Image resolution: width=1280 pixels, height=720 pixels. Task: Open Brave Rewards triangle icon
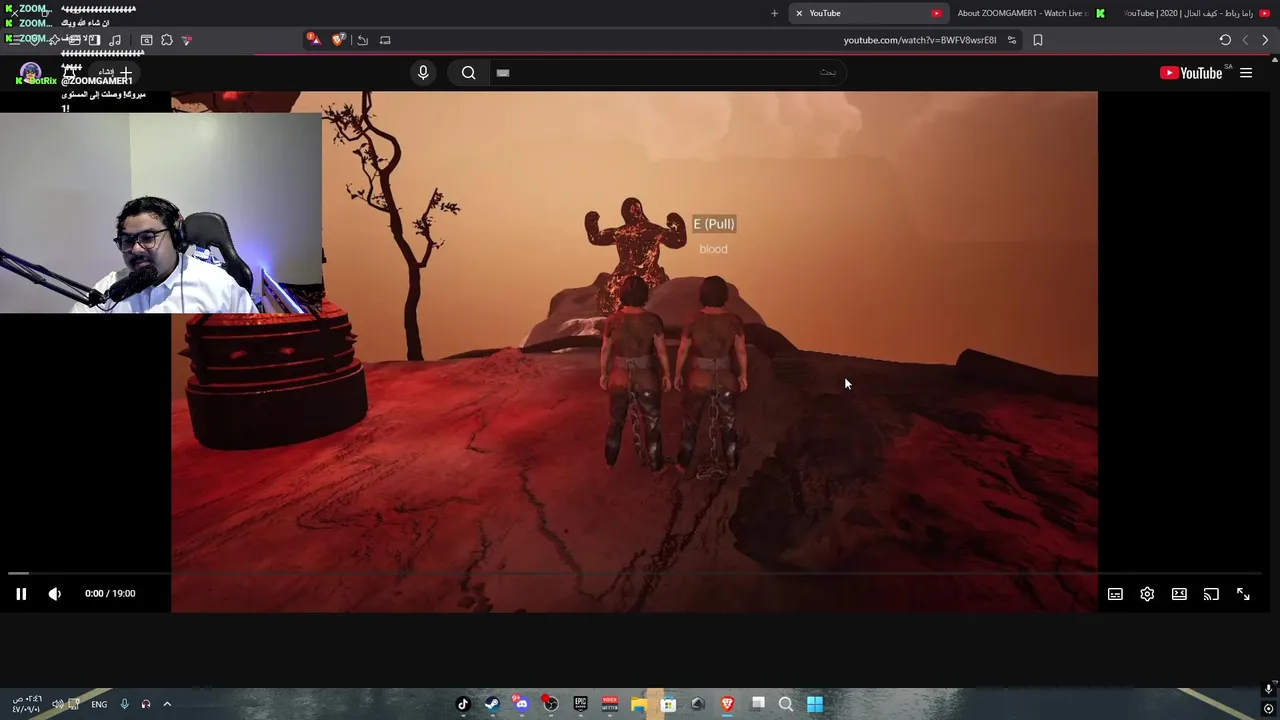tap(313, 40)
